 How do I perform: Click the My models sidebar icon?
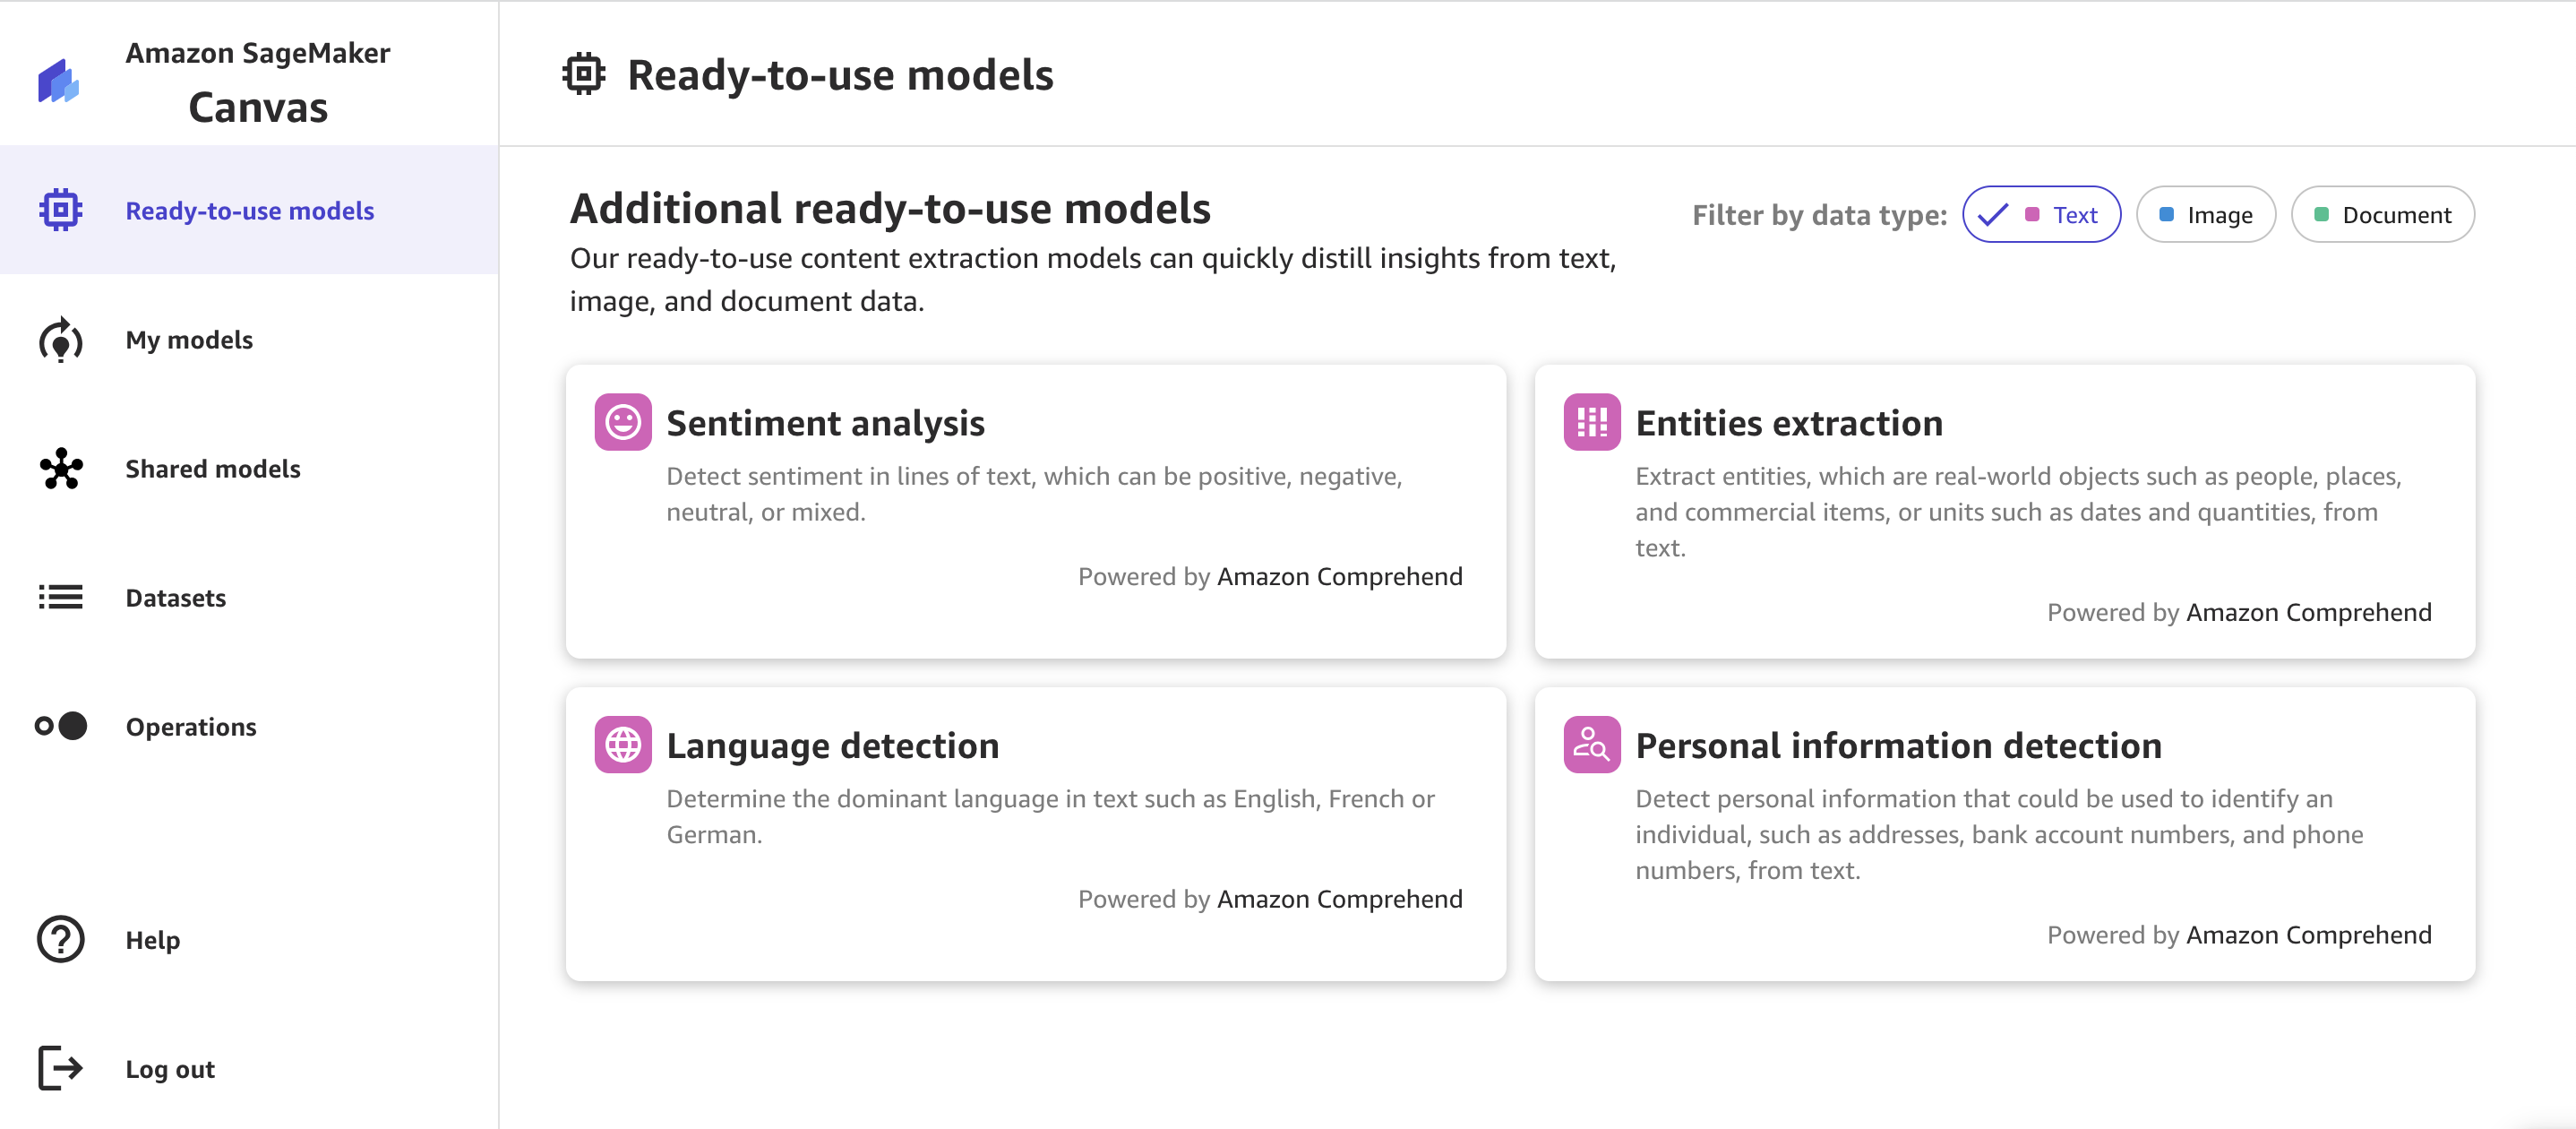click(x=61, y=339)
